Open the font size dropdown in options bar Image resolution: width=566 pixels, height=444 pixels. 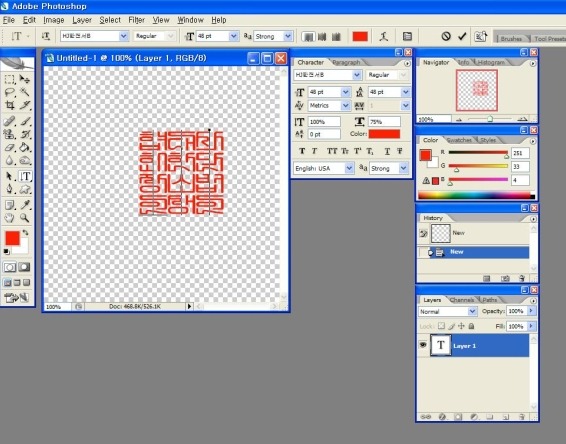[x=234, y=36]
